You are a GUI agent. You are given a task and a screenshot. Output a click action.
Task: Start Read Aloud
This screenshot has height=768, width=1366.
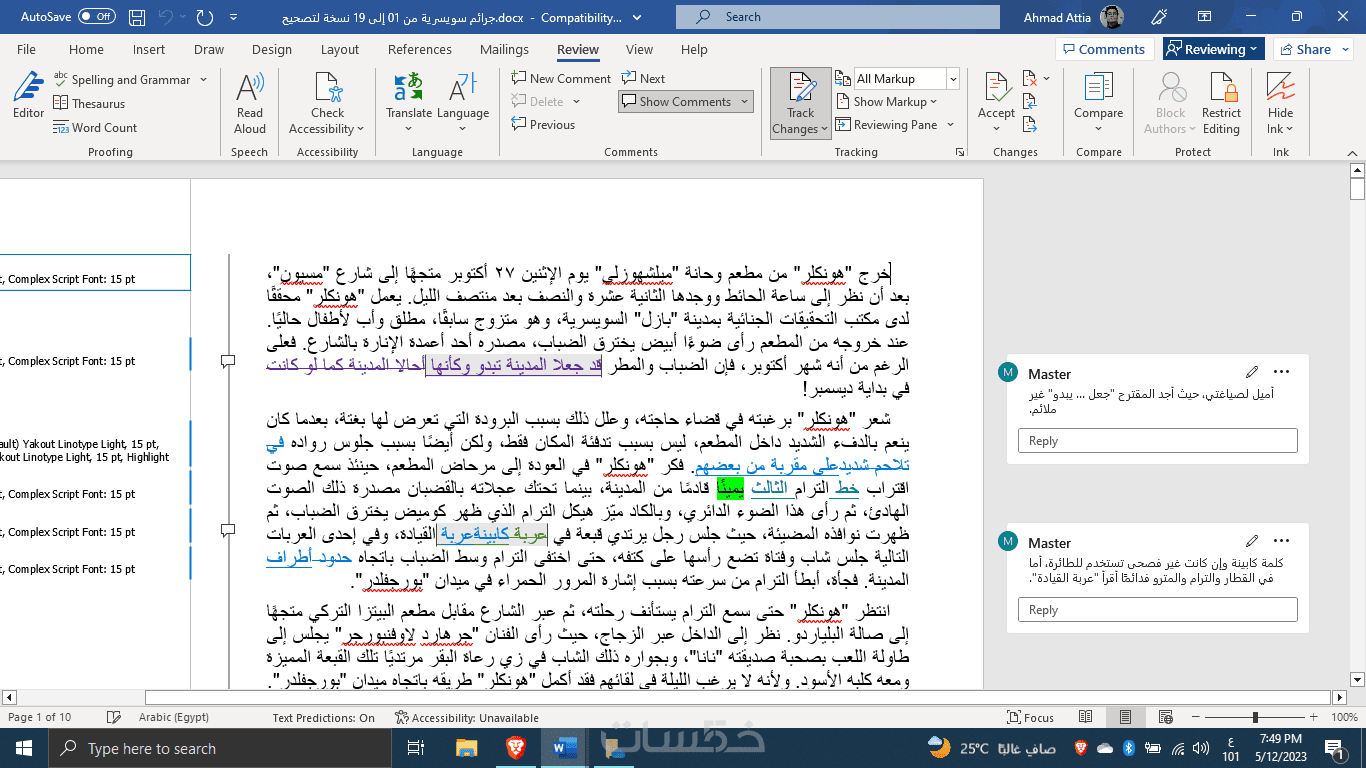(x=250, y=103)
